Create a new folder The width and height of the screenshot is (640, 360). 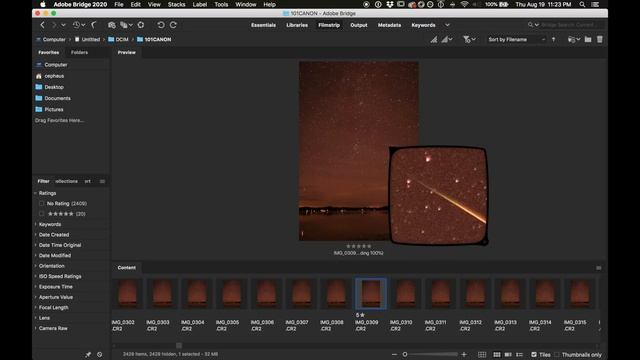[x=588, y=40]
